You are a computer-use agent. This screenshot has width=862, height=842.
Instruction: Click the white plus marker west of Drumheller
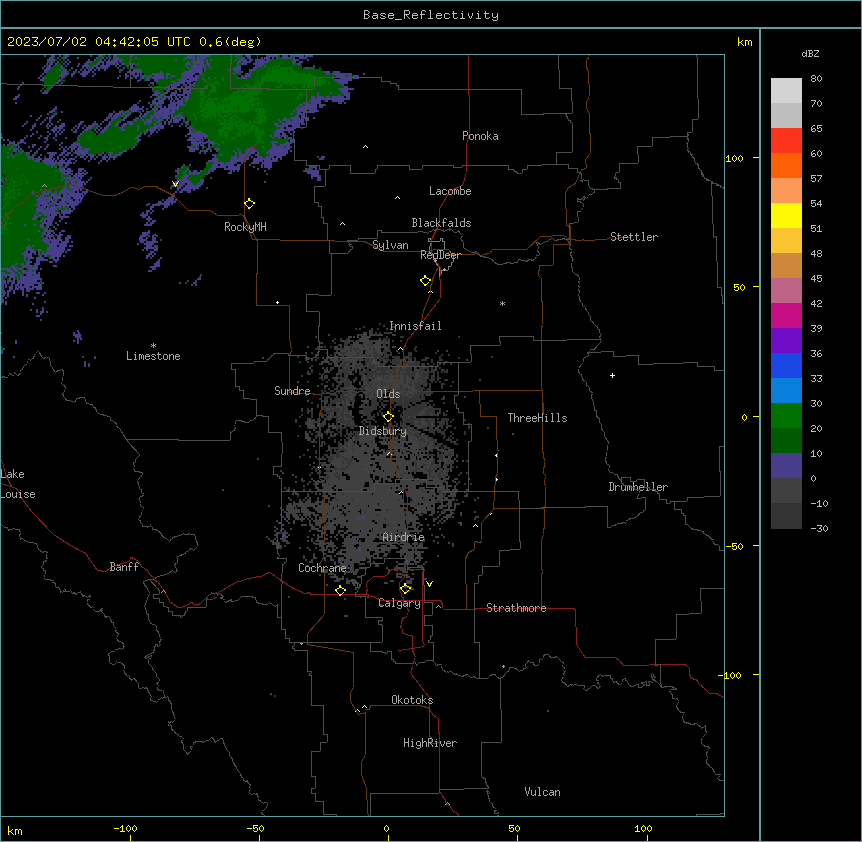[x=612, y=375]
